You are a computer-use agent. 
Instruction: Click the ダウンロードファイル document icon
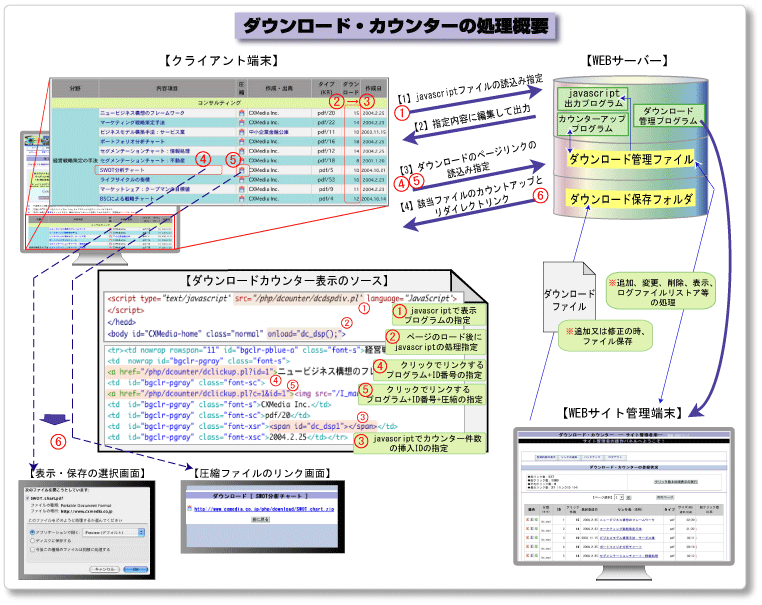pos(569,297)
